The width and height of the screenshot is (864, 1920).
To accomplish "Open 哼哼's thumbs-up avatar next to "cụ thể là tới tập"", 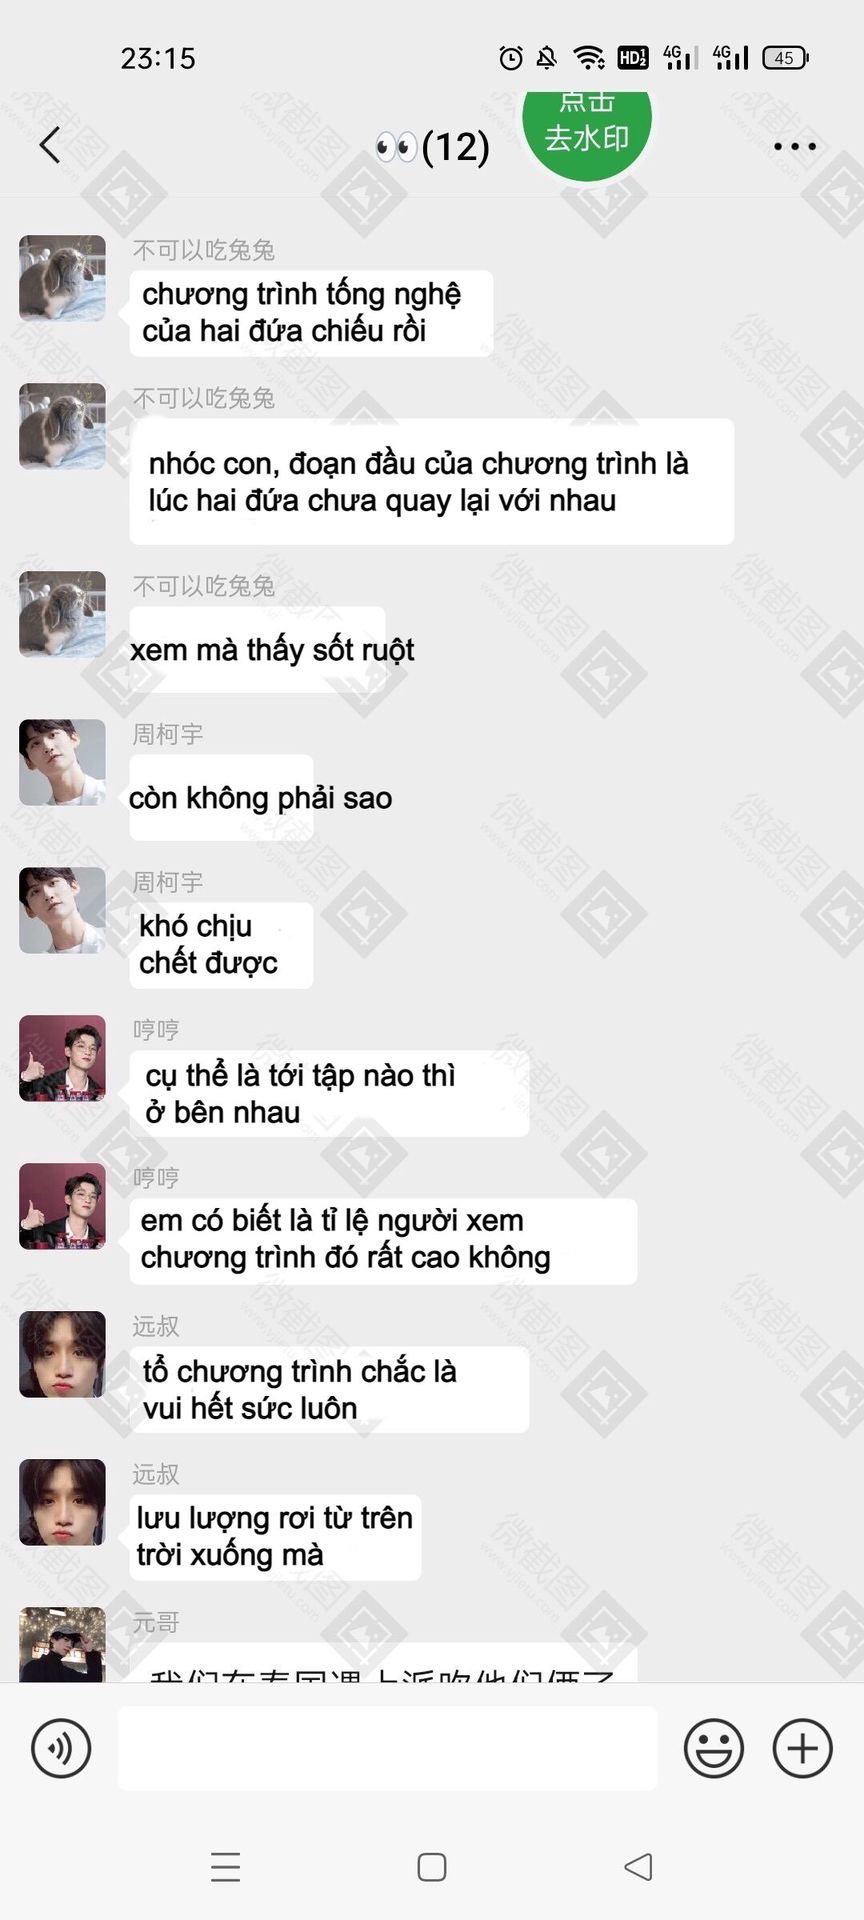I will pos(62,1058).
